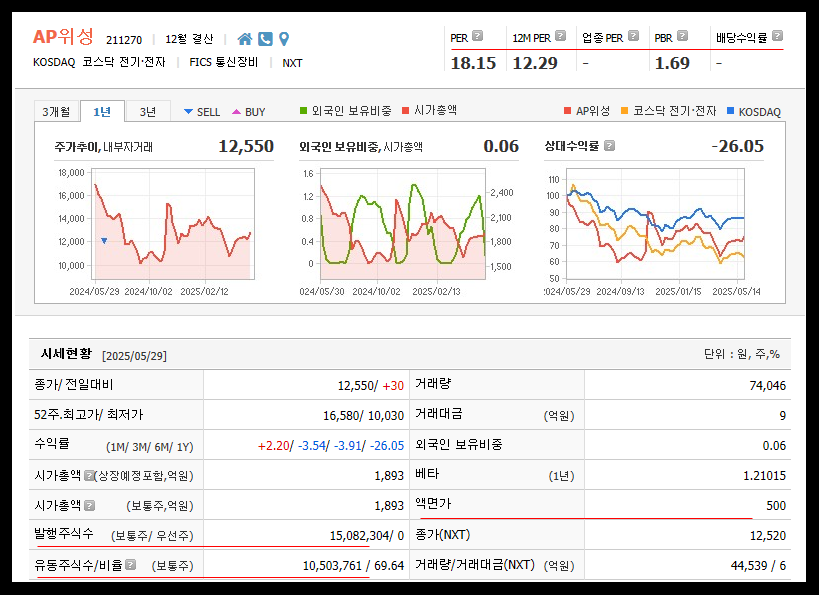Click the 외국인 보유비중 chart area
The height and width of the screenshot is (595, 819).
403,224
